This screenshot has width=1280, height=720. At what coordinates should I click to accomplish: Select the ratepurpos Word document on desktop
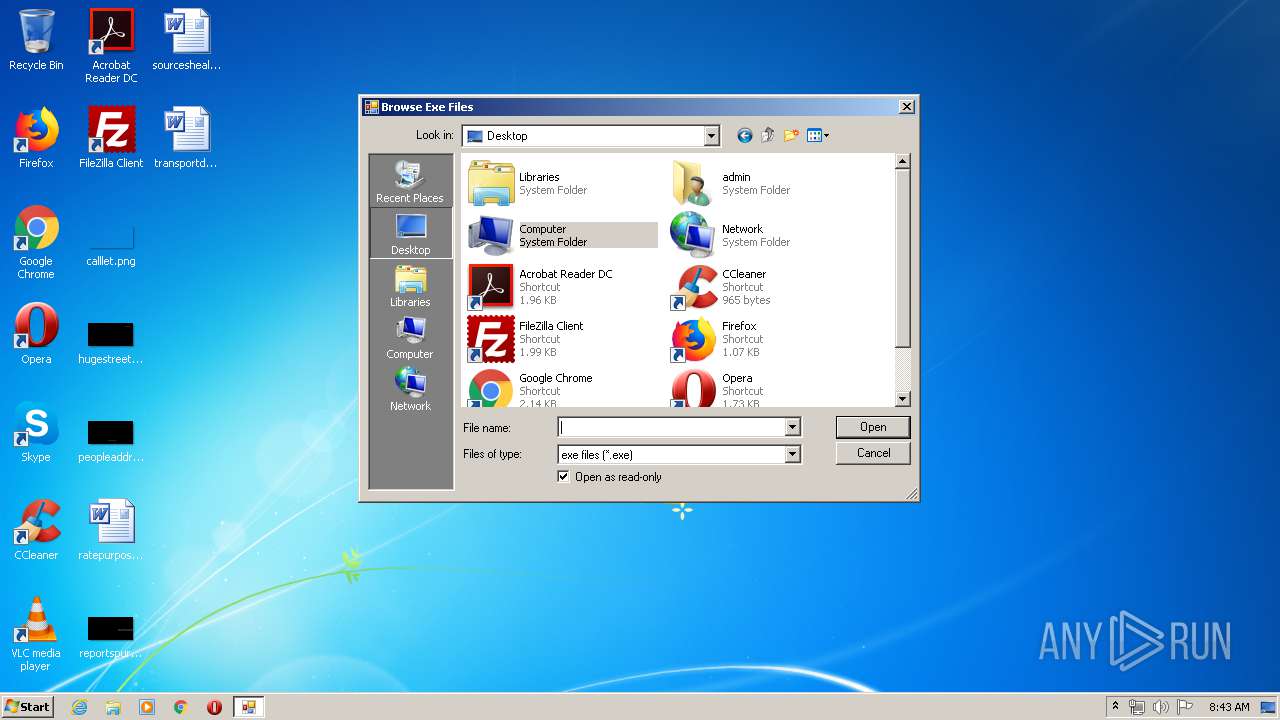111,530
